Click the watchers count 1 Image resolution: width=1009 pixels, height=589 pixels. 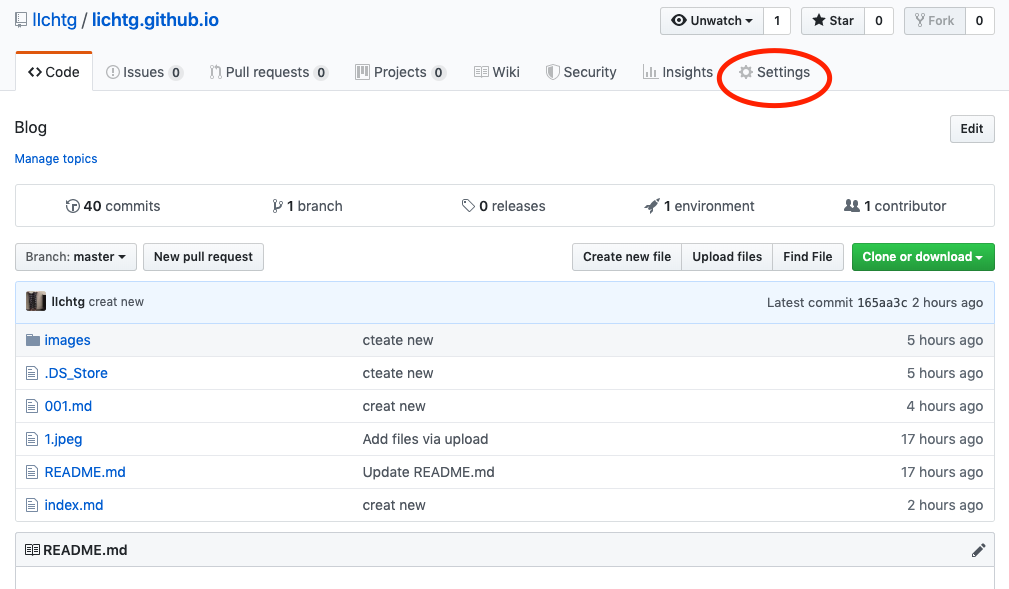click(777, 21)
